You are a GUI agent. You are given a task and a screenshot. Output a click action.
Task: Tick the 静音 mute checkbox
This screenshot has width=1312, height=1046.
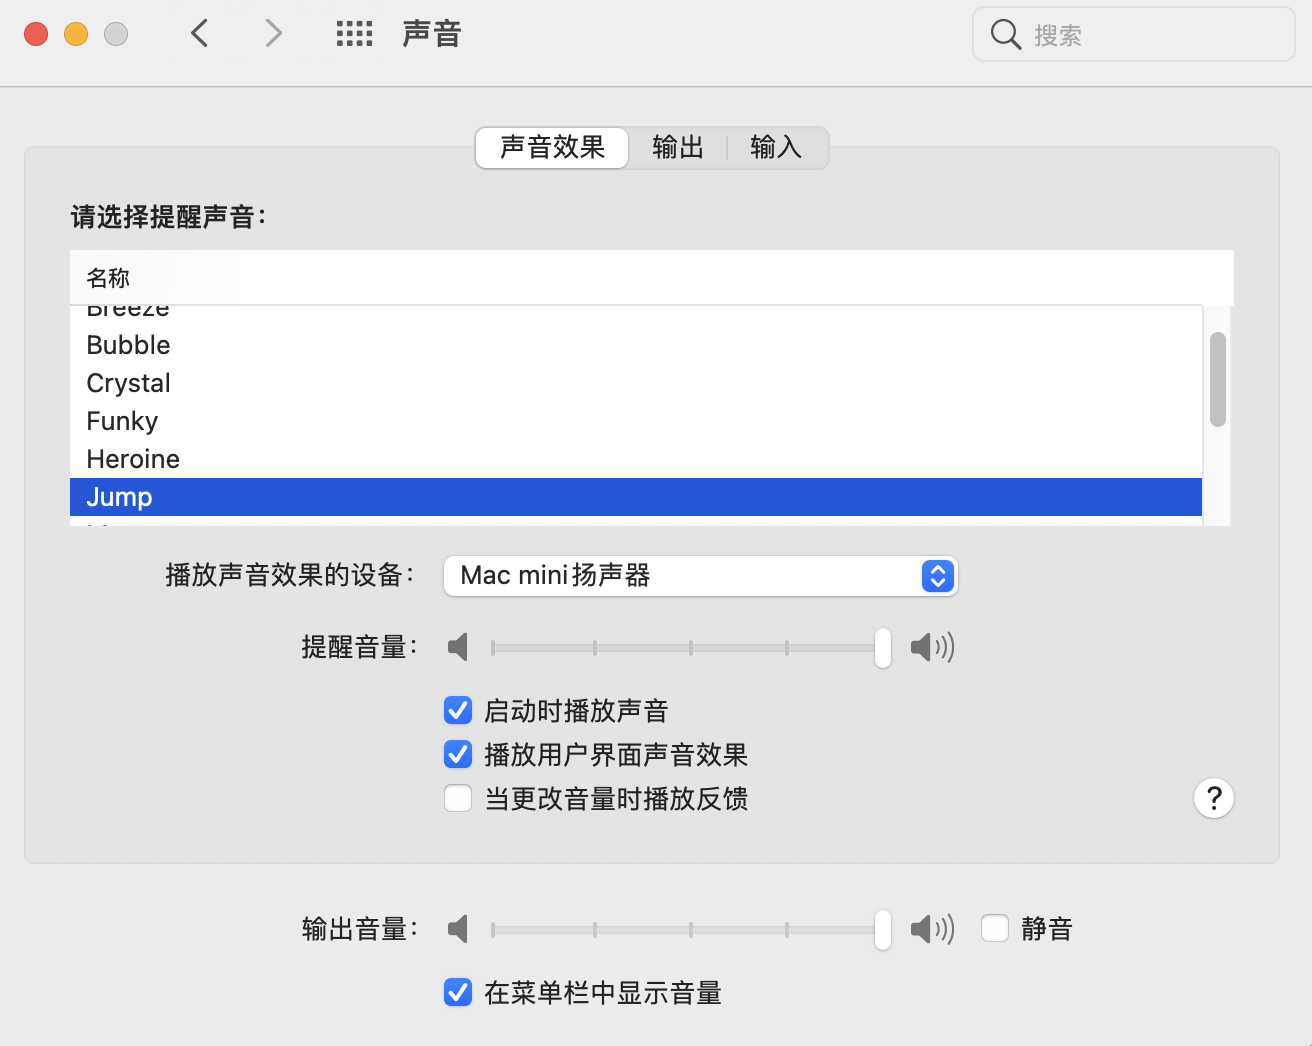click(995, 929)
